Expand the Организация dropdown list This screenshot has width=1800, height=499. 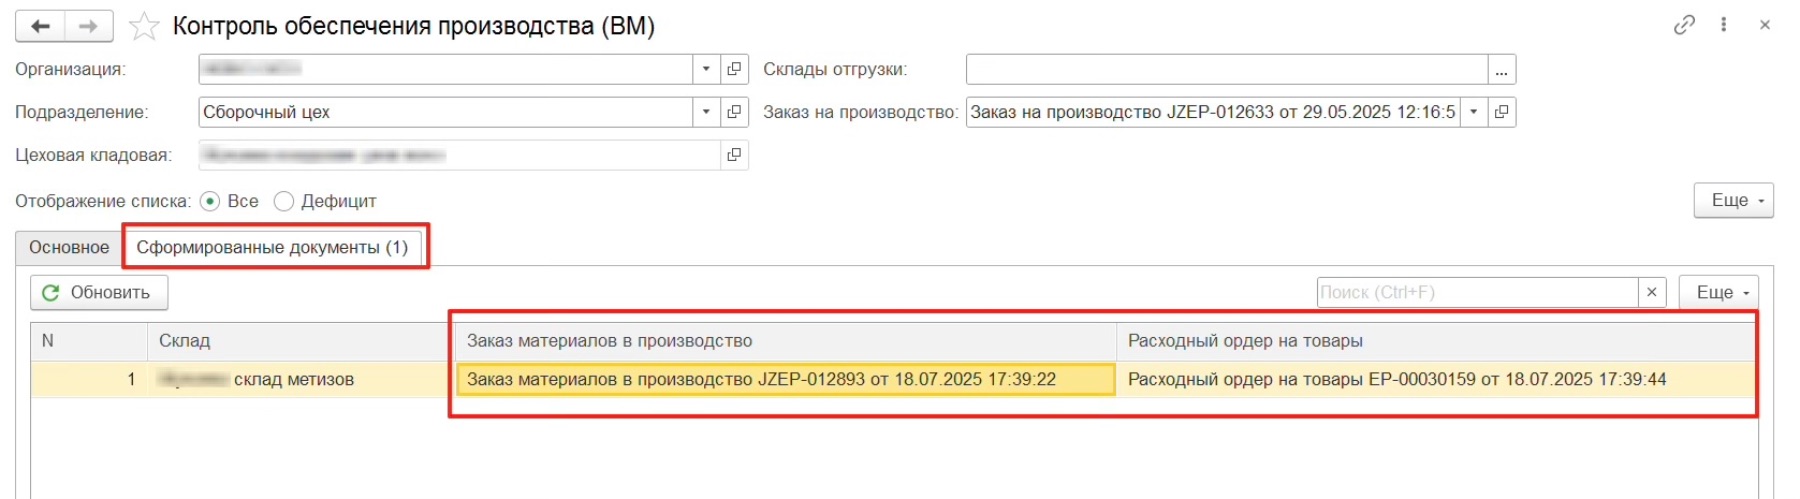pyautogui.click(x=706, y=69)
